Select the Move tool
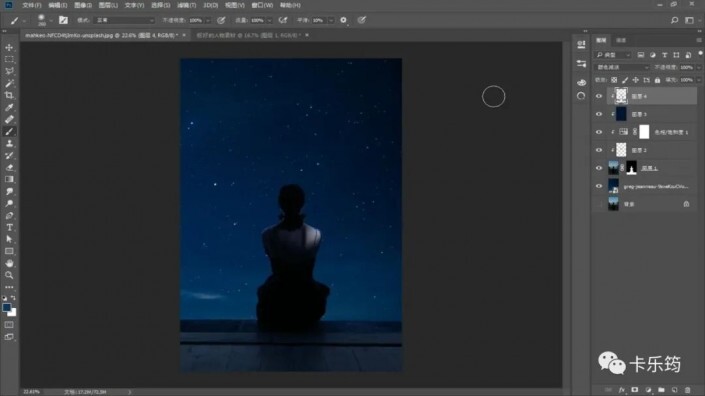 [x=9, y=47]
